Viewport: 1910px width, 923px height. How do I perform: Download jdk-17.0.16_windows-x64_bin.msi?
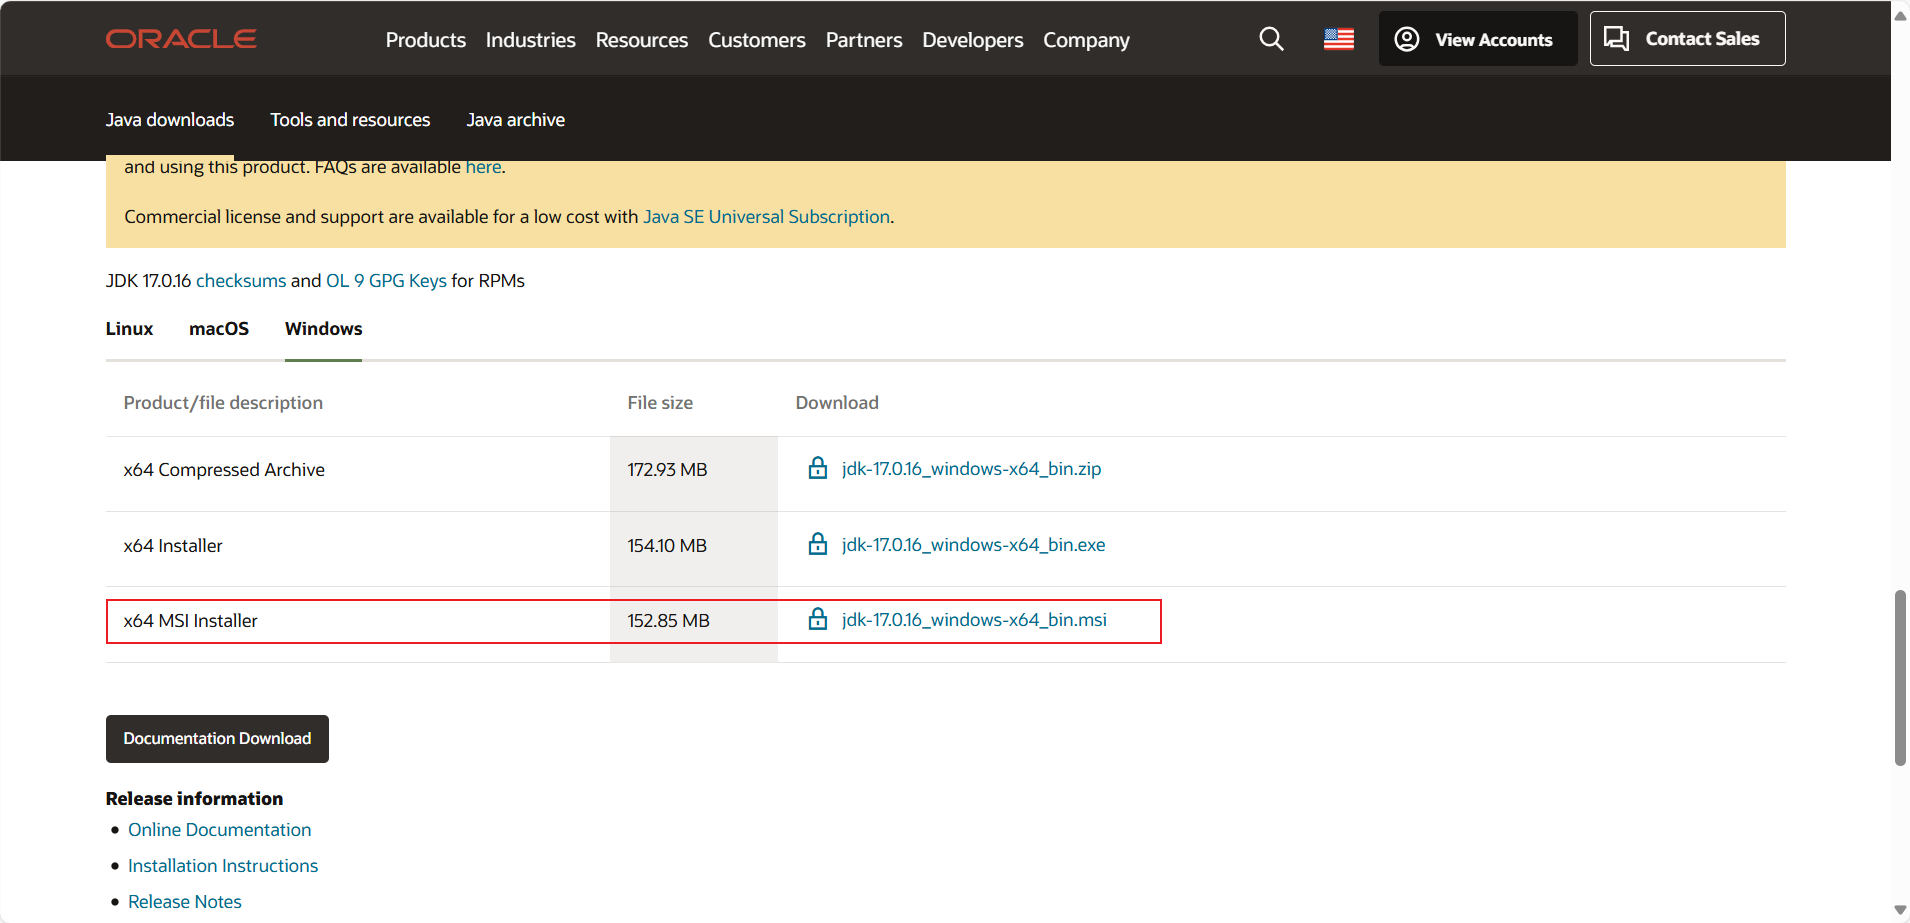point(974,620)
